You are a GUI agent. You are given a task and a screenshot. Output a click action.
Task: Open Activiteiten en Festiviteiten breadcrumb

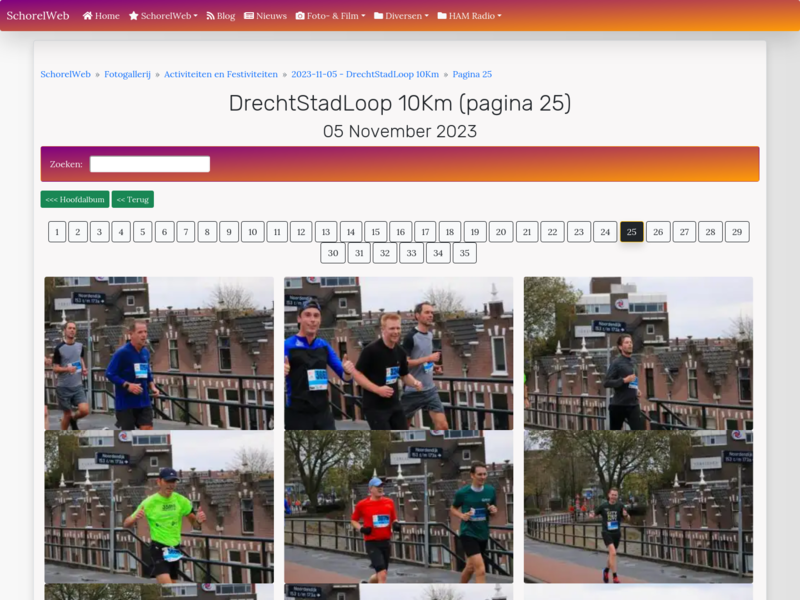pos(221,74)
